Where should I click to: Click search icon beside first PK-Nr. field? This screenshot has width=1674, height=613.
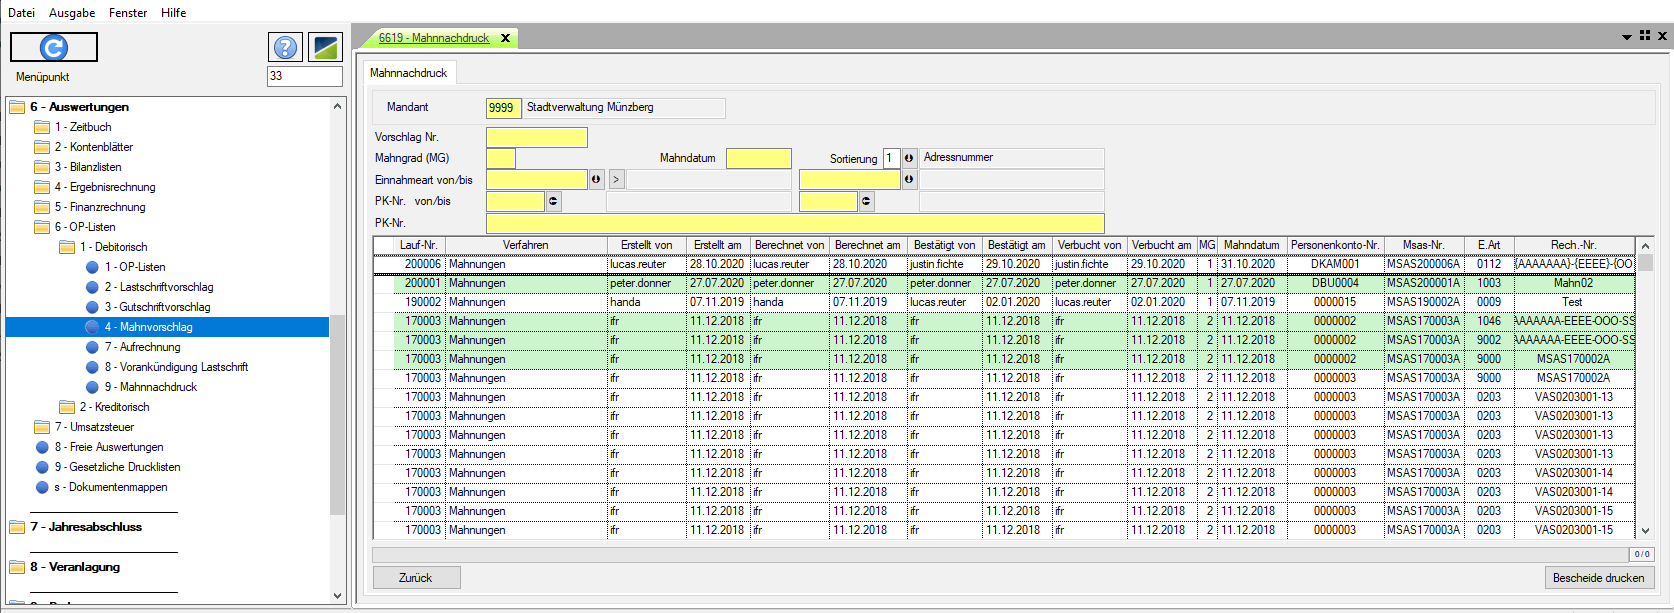pos(553,202)
